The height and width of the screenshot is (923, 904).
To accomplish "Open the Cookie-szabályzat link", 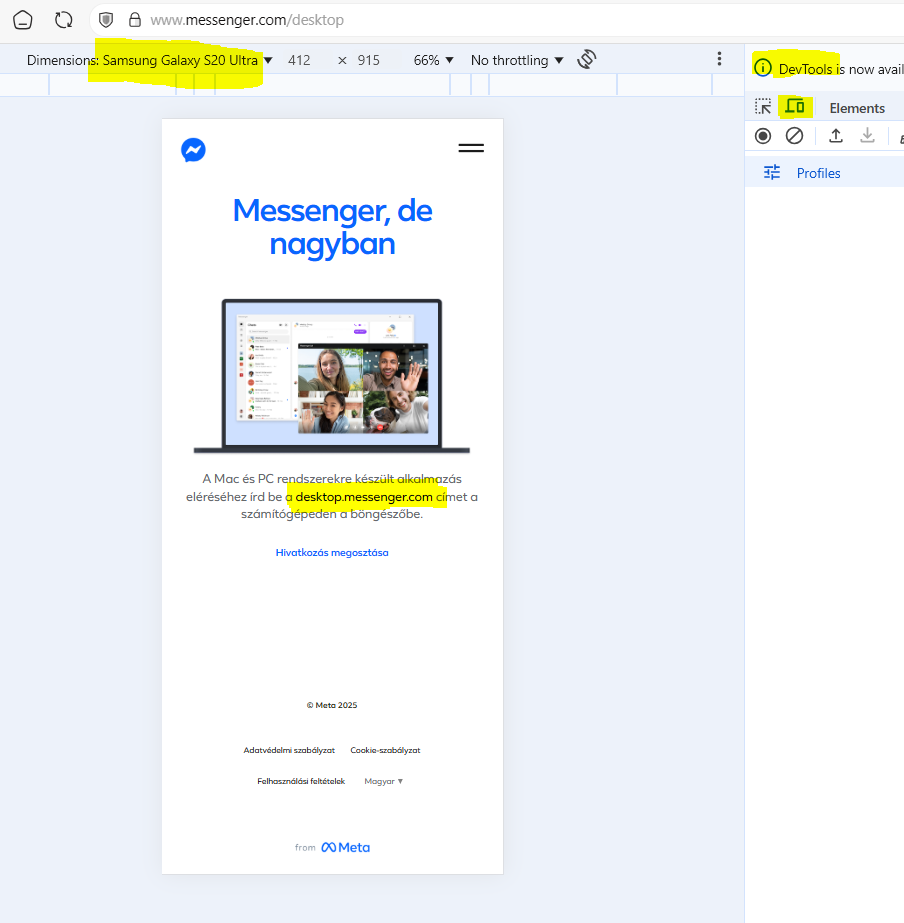I will click(385, 750).
